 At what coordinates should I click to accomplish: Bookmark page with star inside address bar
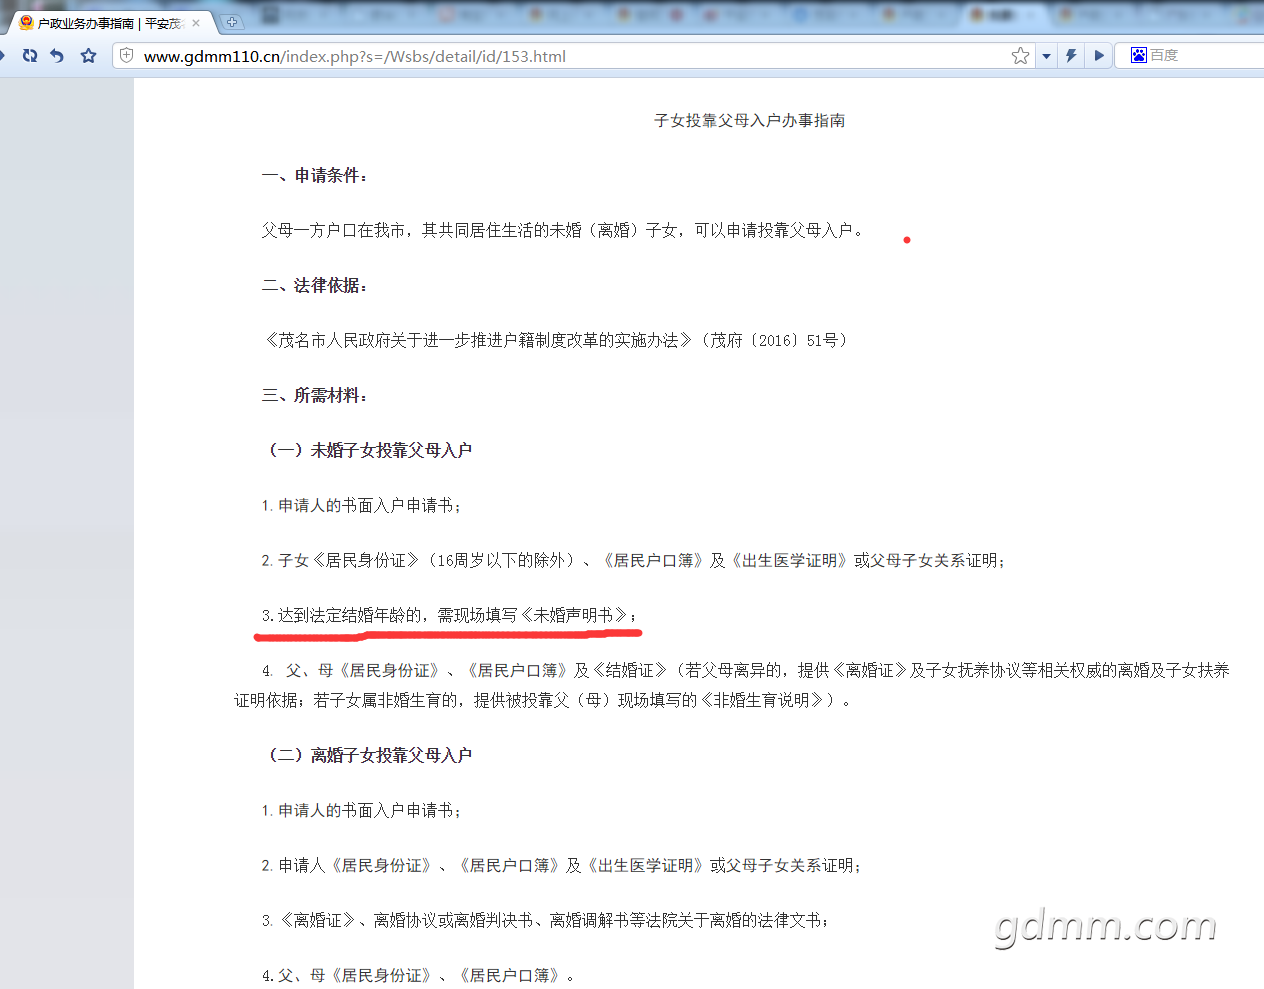(x=1020, y=56)
